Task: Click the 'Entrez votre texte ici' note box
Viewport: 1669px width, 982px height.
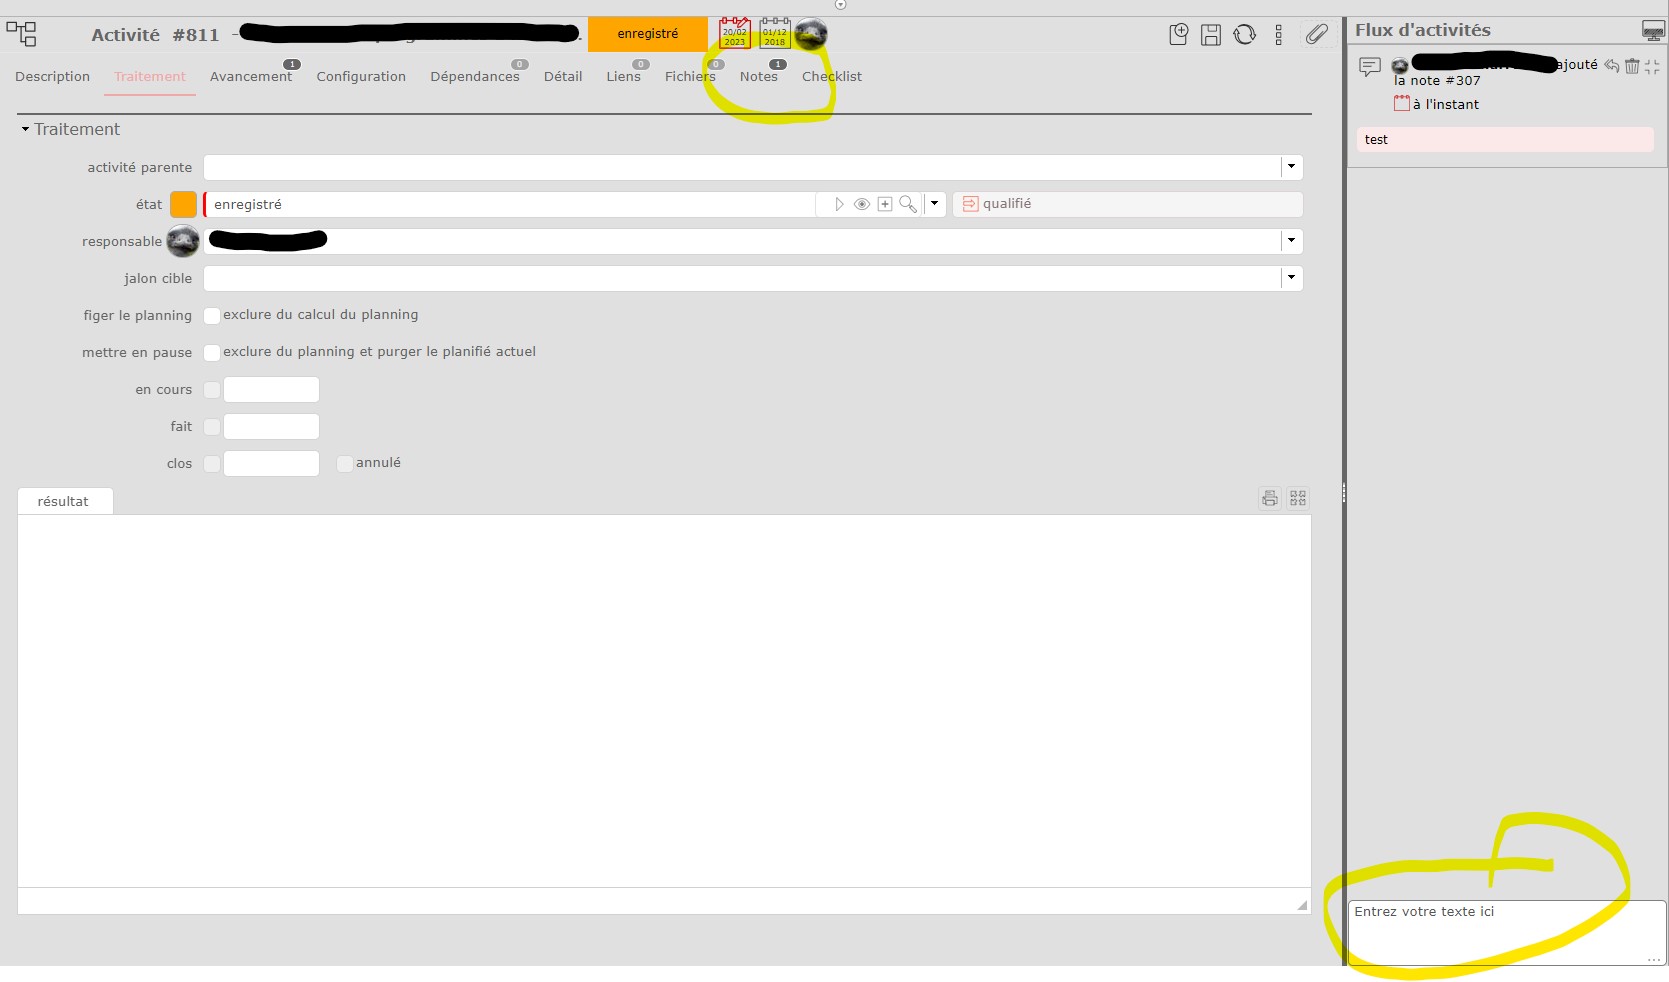Action: (1507, 933)
